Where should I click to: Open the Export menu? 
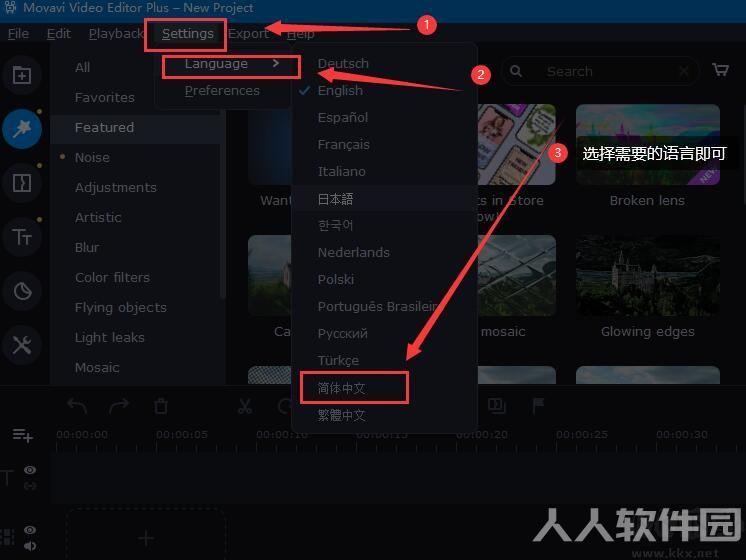coord(248,34)
